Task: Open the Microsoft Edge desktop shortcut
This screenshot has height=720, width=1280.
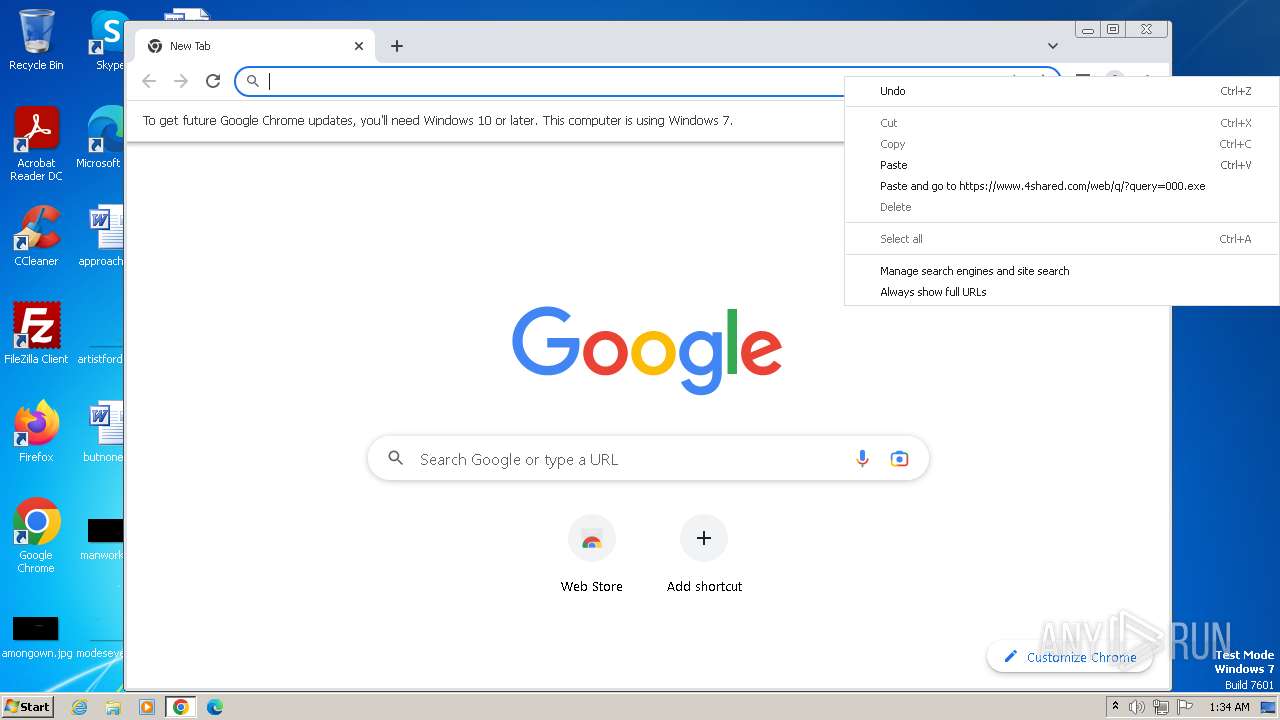Action: pyautogui.click(x=99, y=138)
